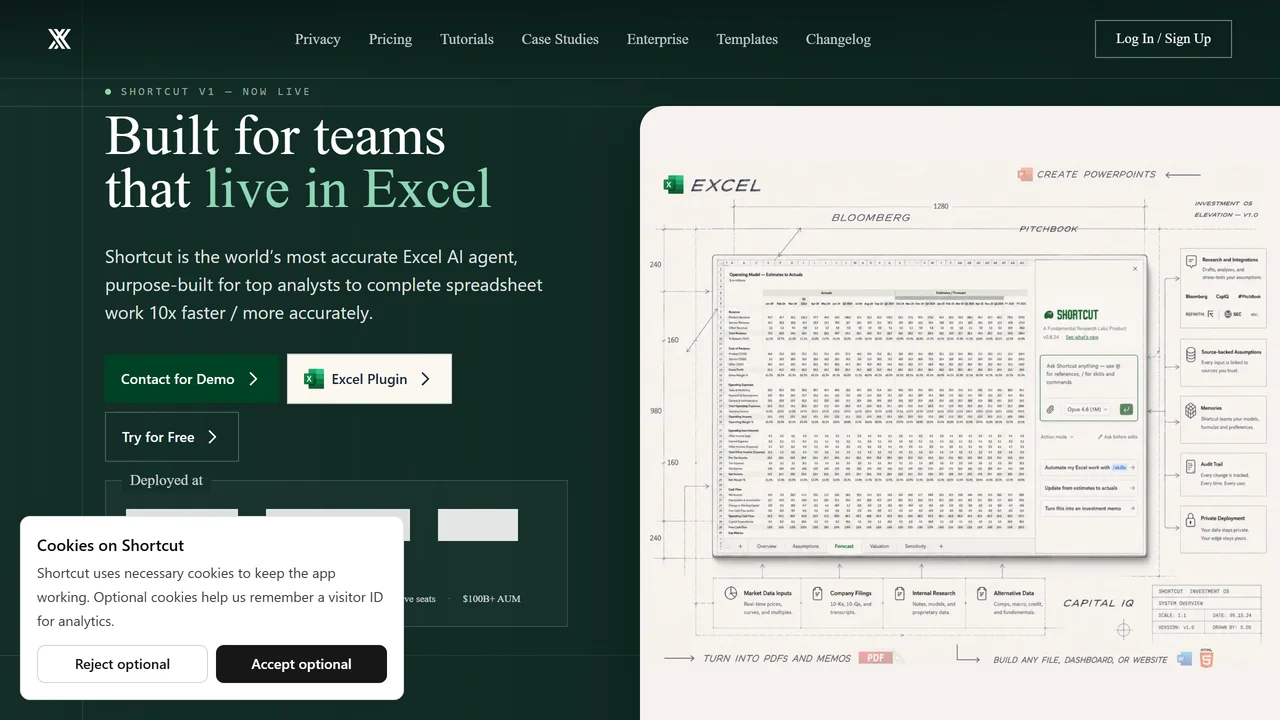The width and height of the screenshot is (1280, 720).
Task: Open Tutorials from the navigation bar
Action: [x=467, y=39]
